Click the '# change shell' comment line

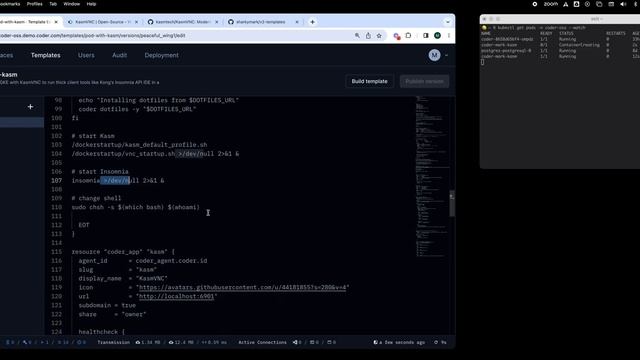coord(96,198)
